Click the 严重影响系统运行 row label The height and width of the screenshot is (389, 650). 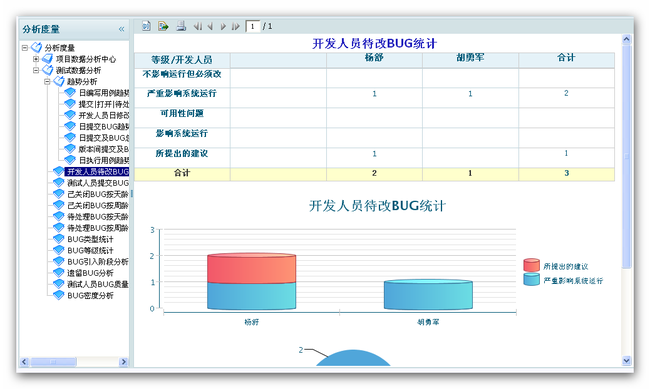point(182,93)
